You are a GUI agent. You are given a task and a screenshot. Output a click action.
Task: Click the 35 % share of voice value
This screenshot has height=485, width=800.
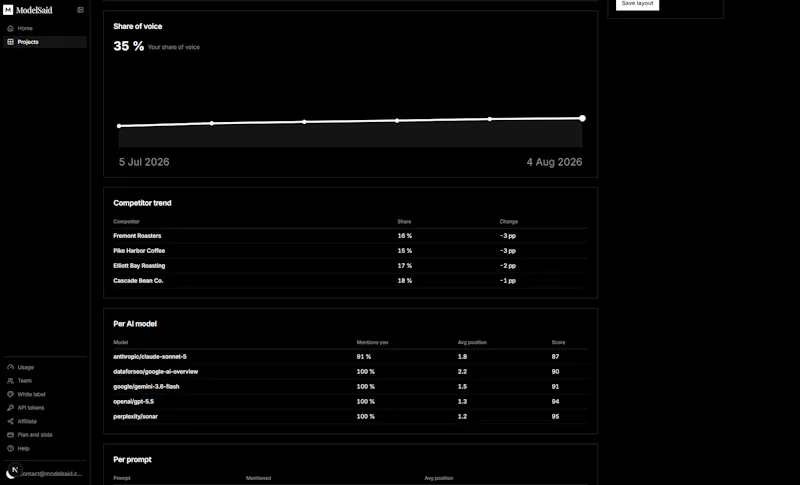129,46
